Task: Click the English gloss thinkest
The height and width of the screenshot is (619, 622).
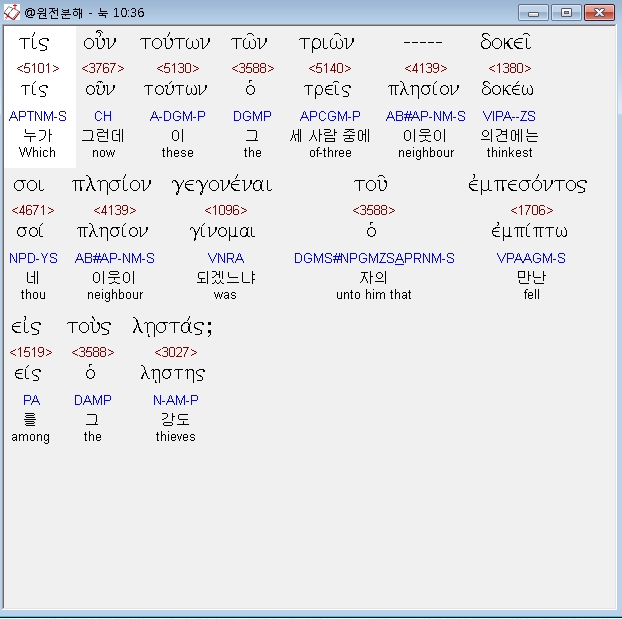Action: point(509,152)
